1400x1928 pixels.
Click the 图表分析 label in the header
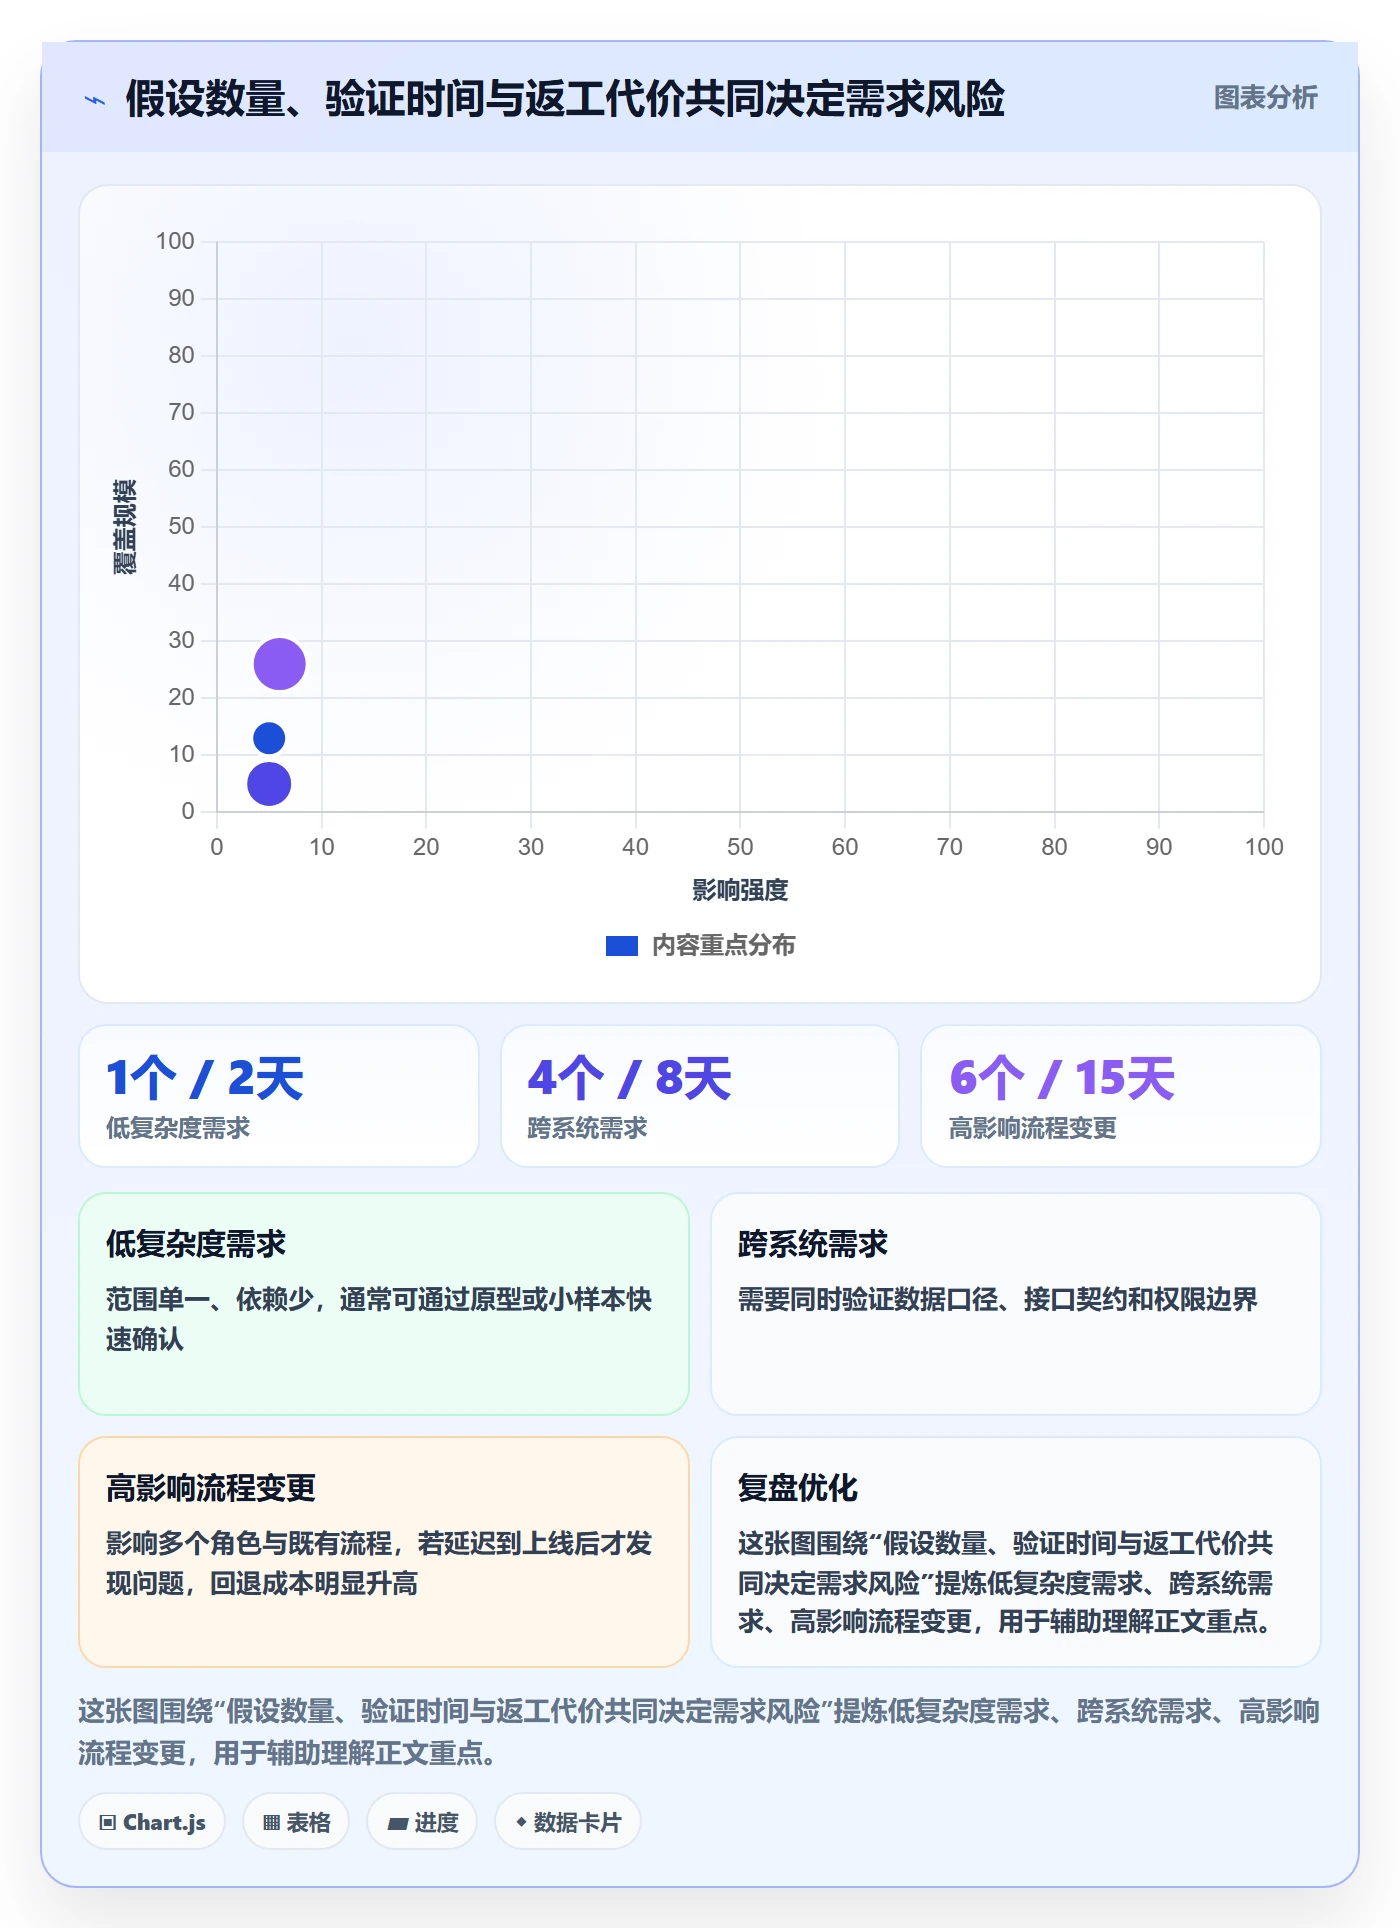tap(1265, 98)
